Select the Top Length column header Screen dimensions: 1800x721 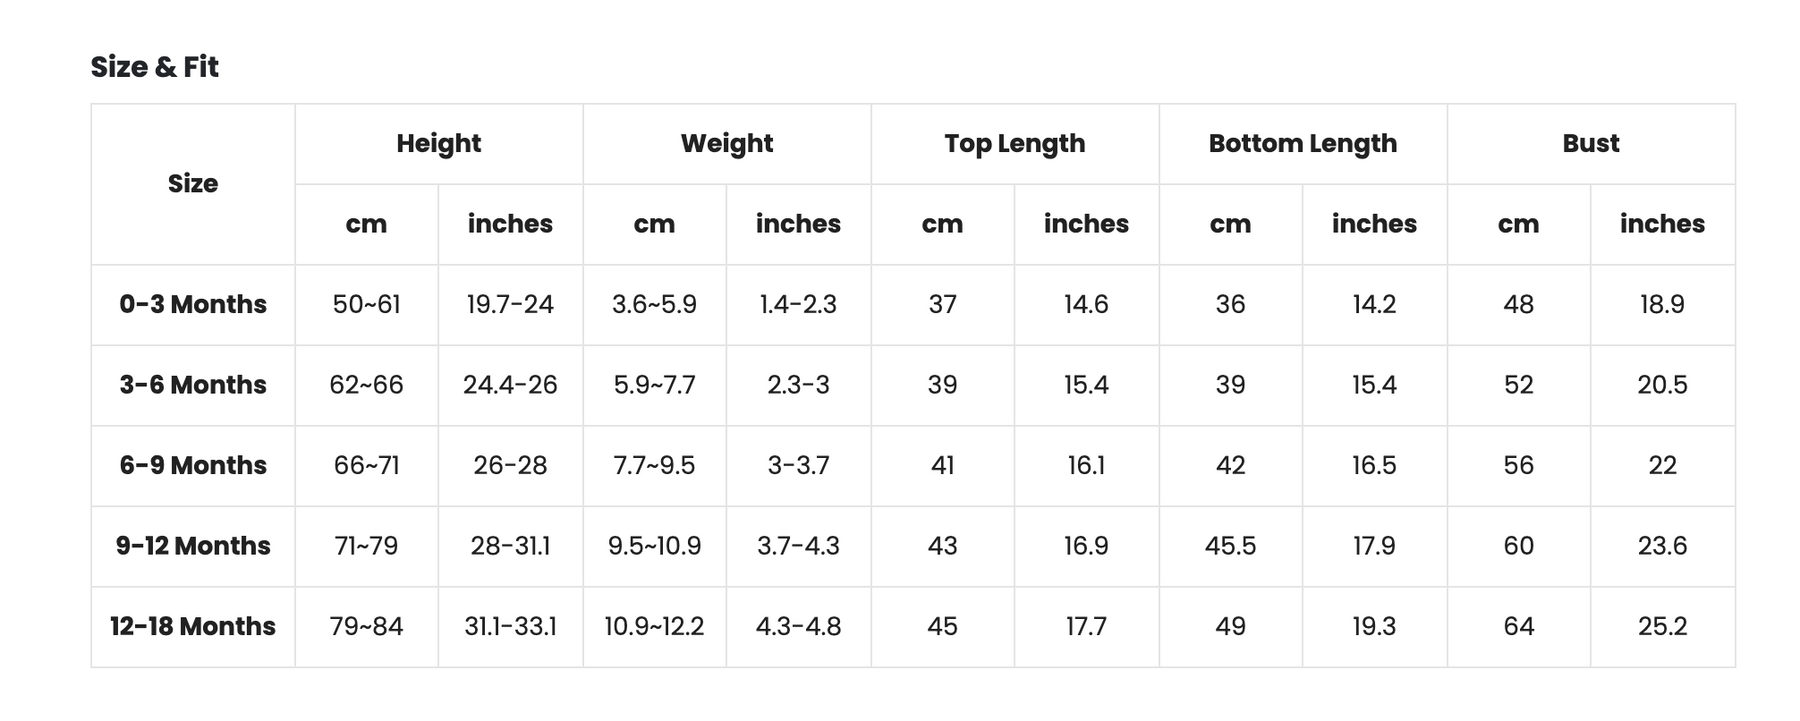click(x=1015, y=144)
